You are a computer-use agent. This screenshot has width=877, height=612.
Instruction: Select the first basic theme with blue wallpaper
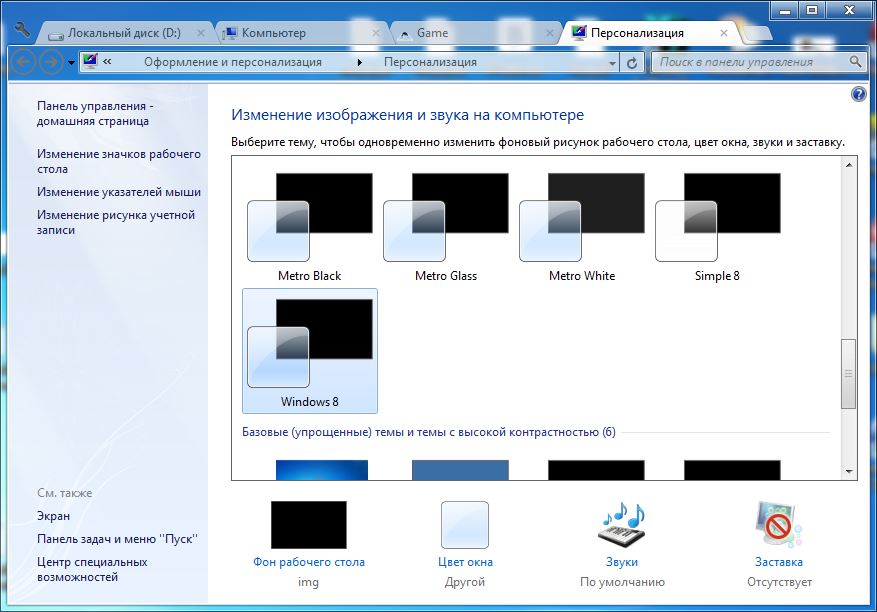322,470
